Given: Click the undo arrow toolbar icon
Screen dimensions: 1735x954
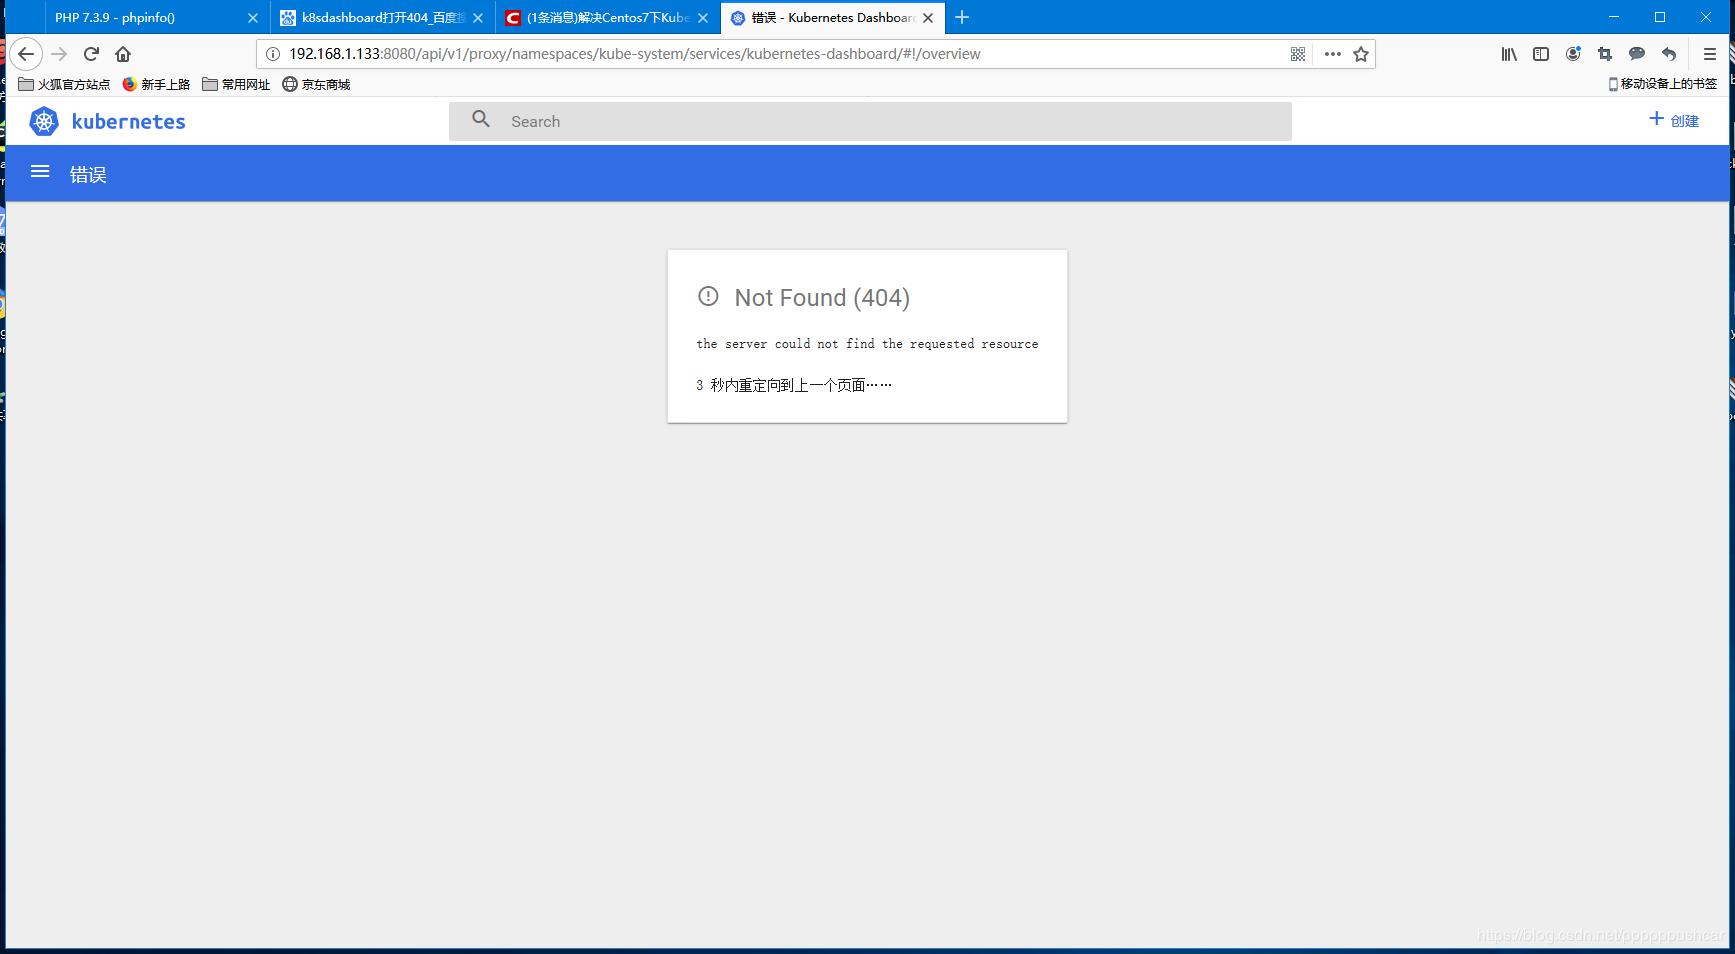Looking at the screenshot, I should coord(1669,54).
